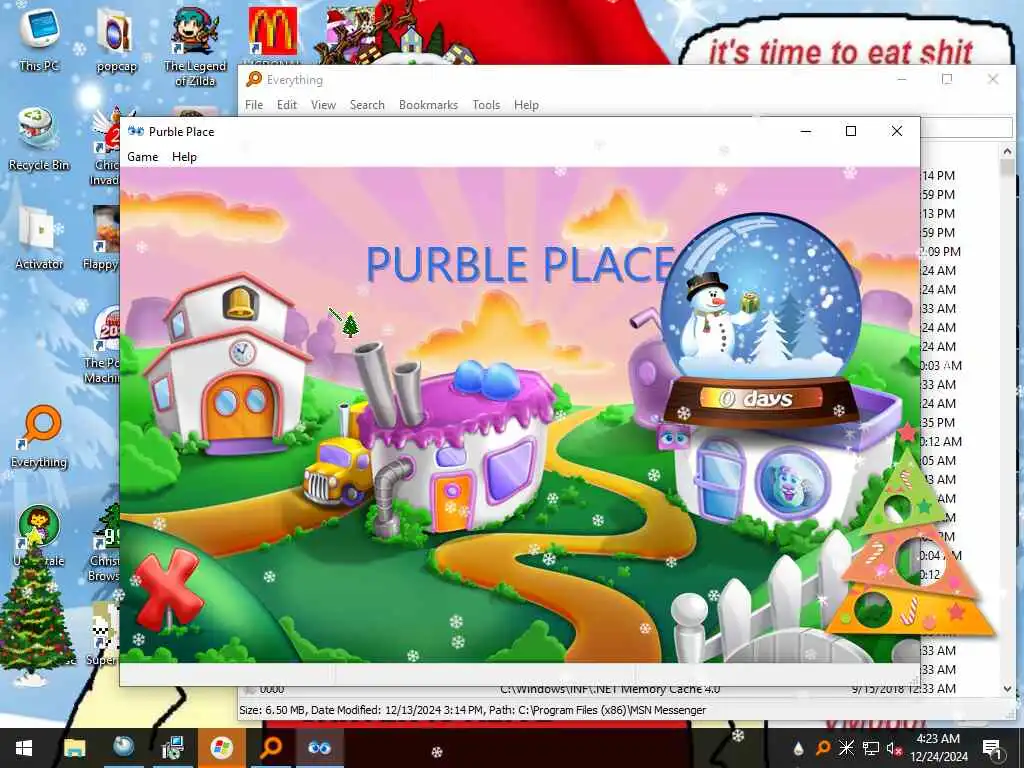Switch to Everything via taskbar magnifier button
Screen dimensions: 1024x768
270,748
